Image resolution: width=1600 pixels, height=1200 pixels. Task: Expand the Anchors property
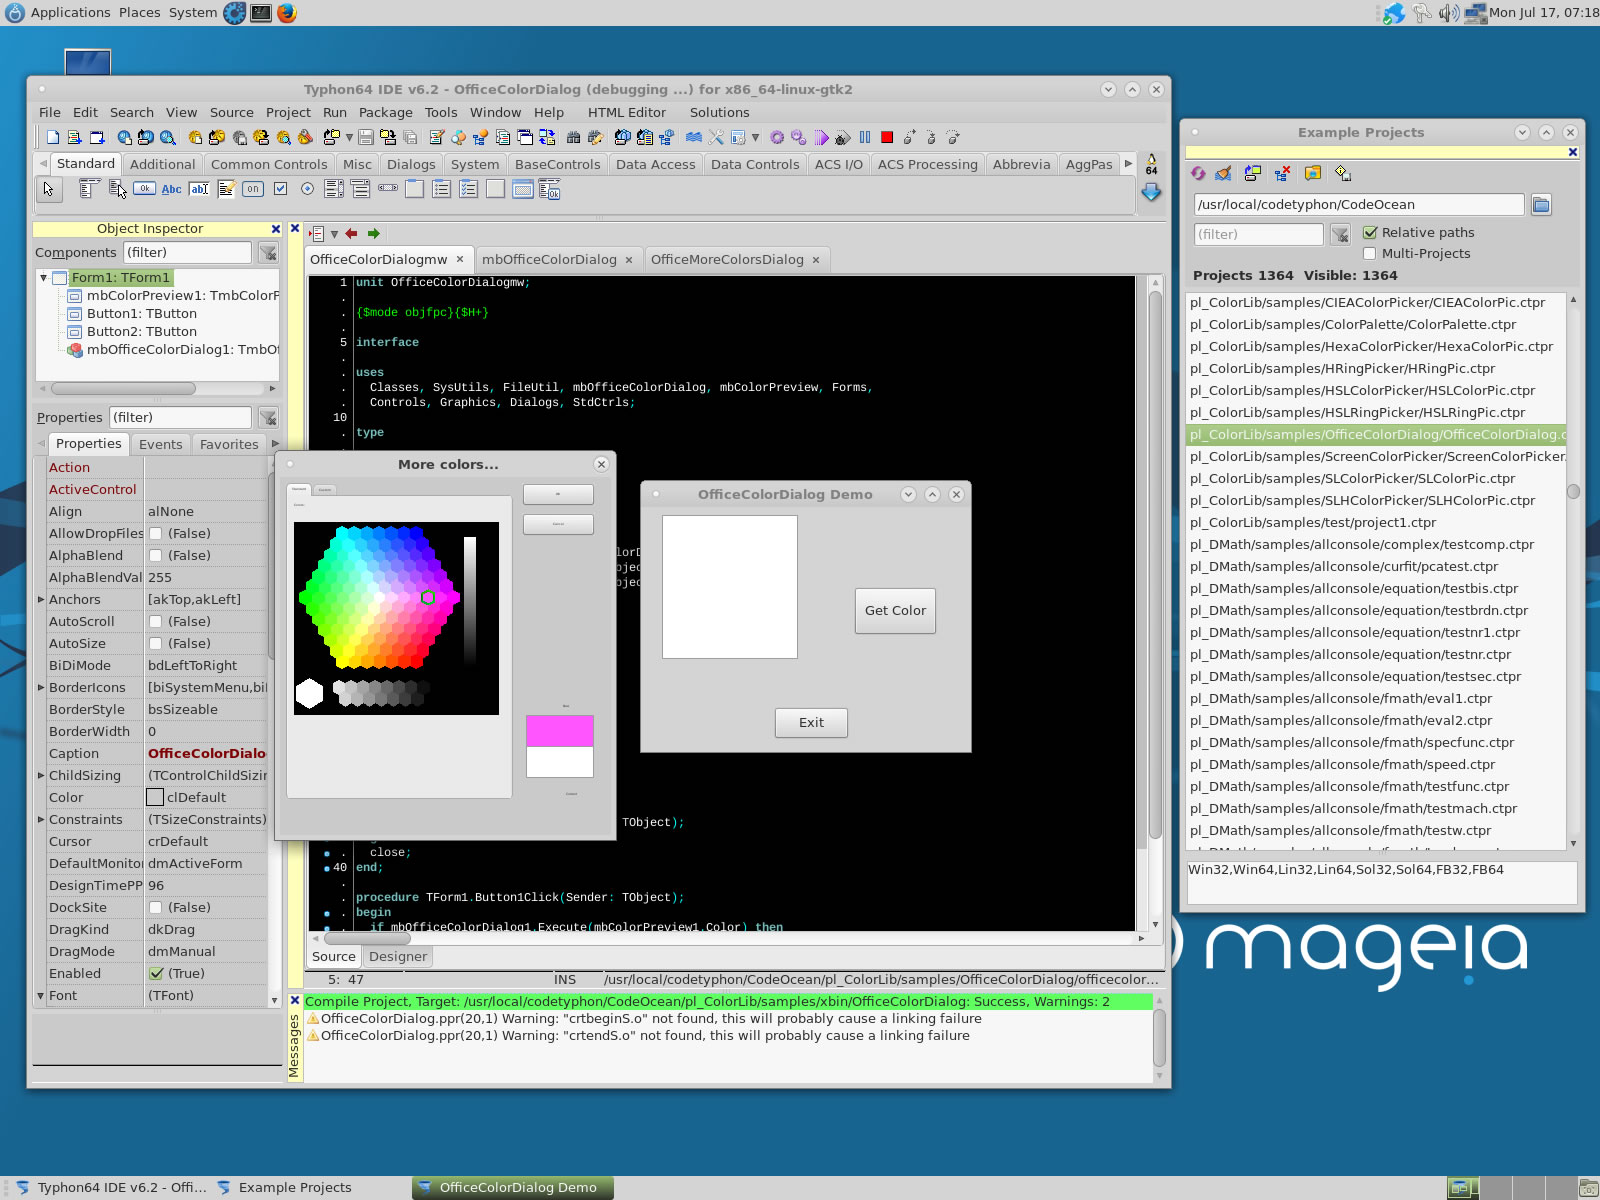pyautogui.click(x=41, y=600)
